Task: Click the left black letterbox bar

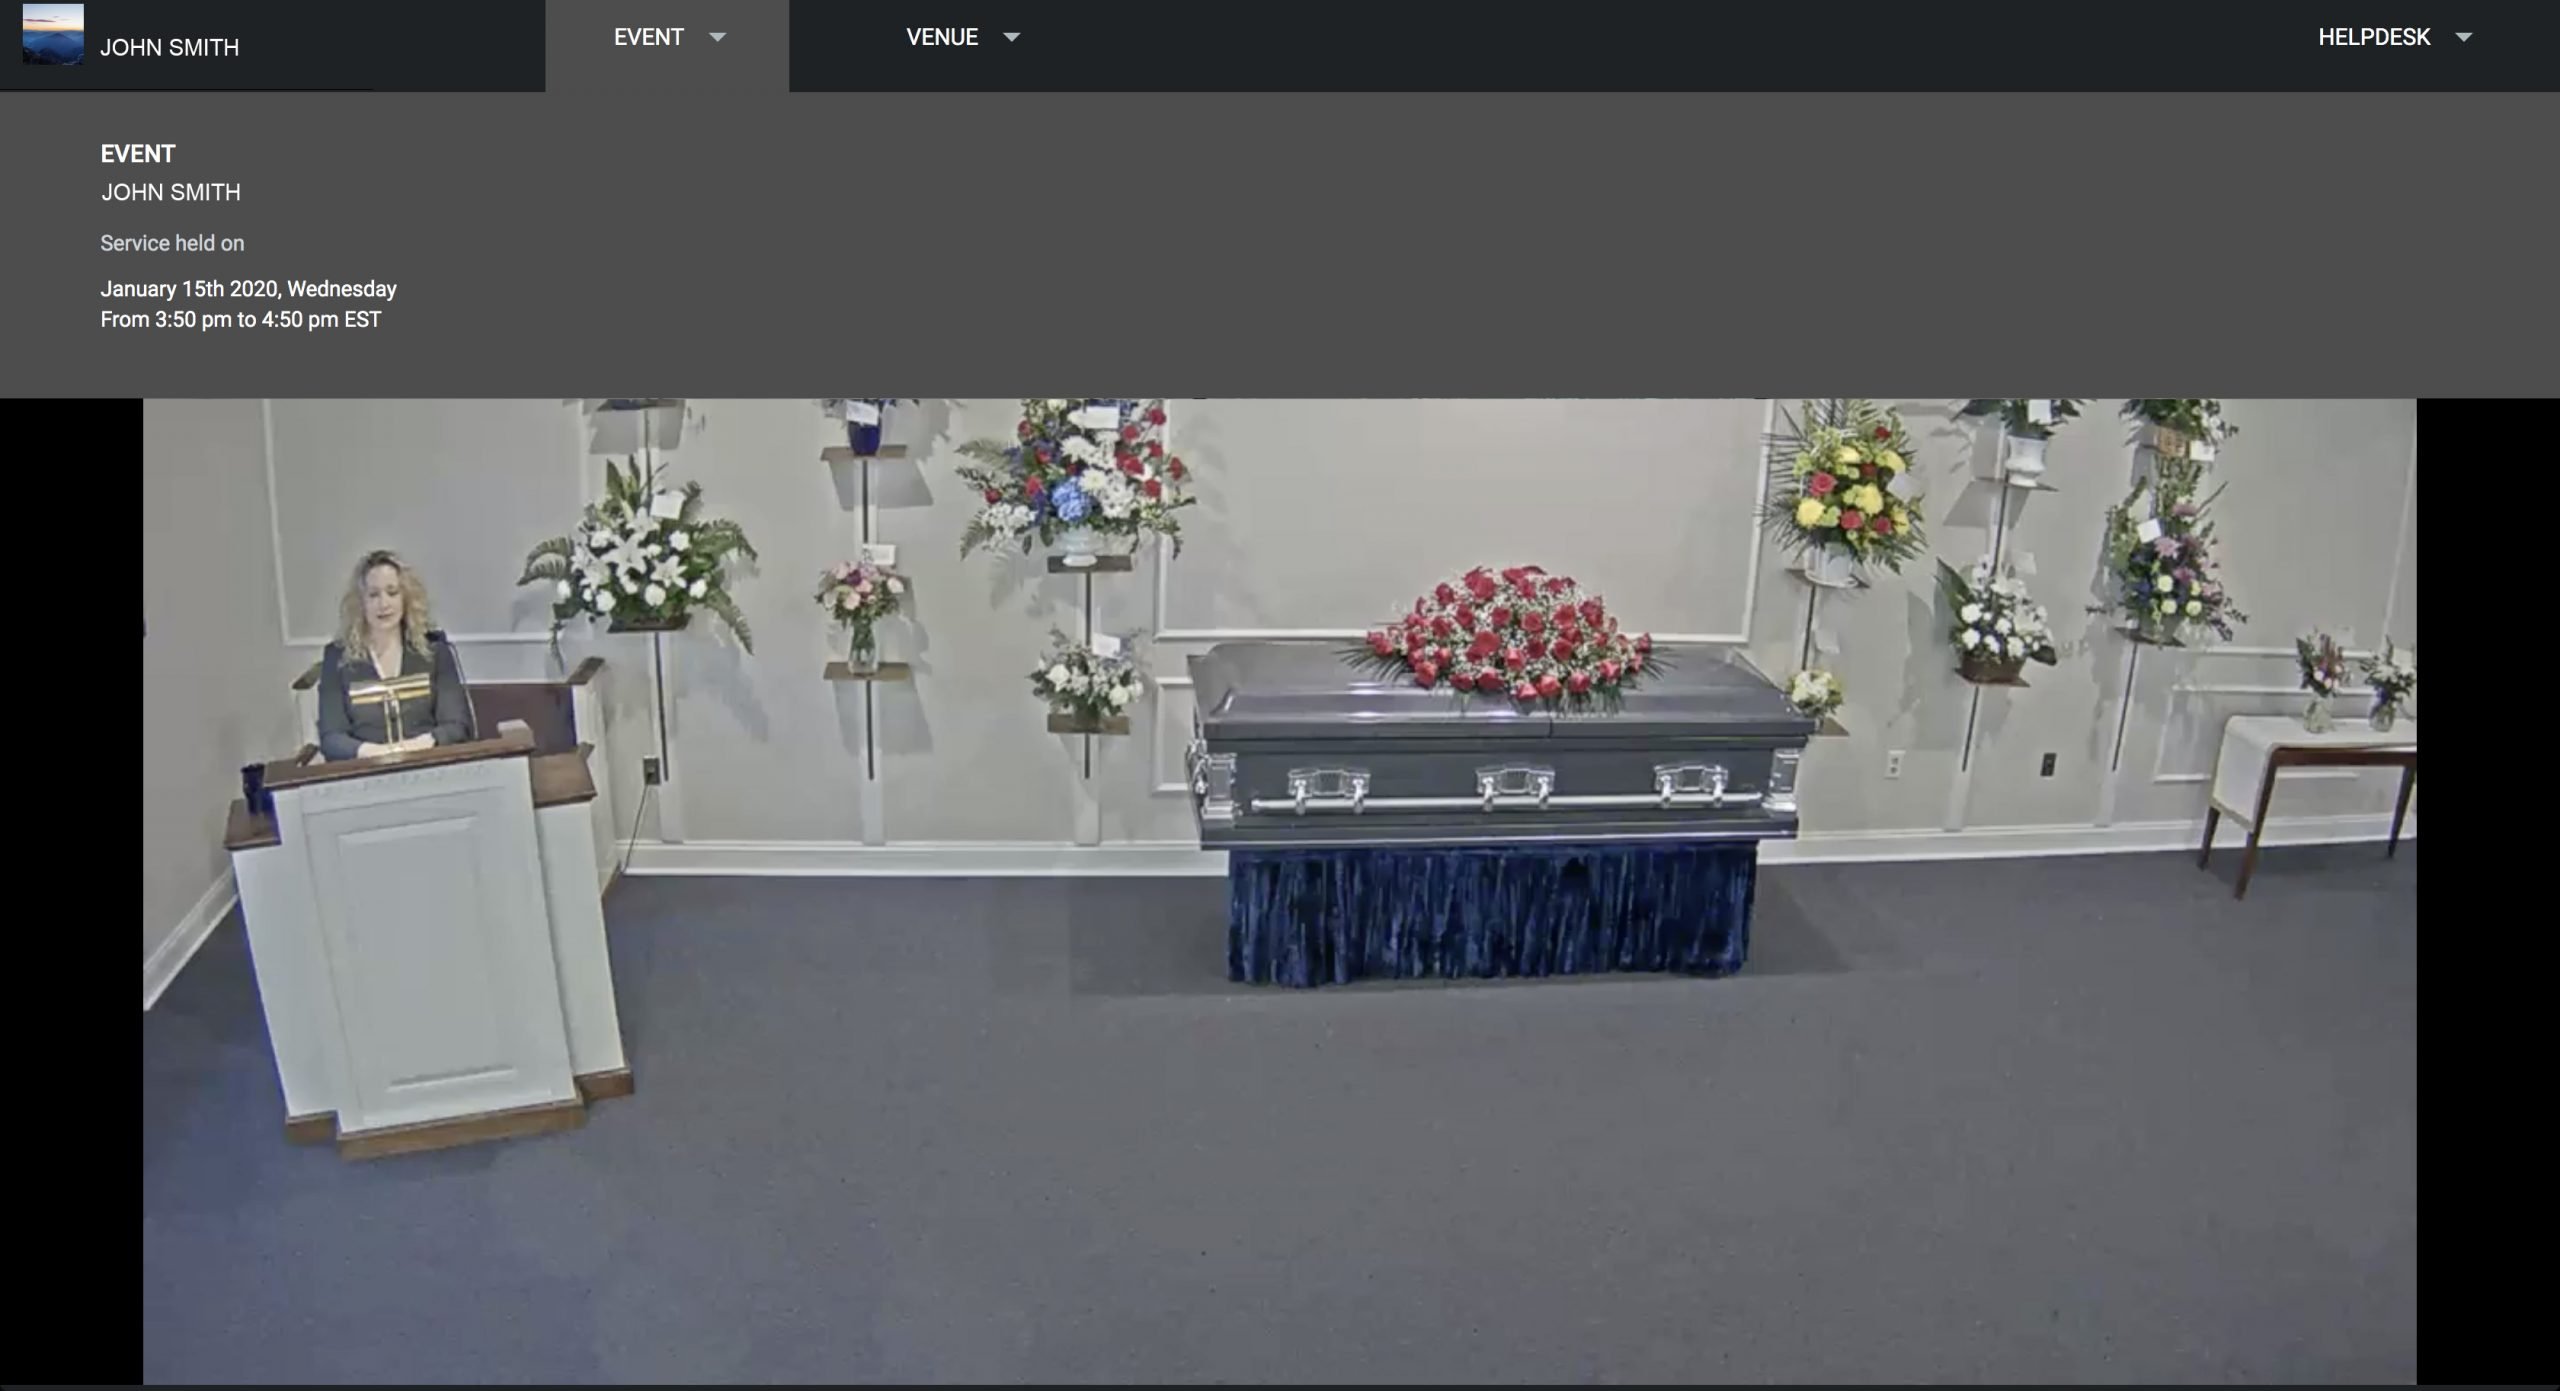Action: pos(70,890)
